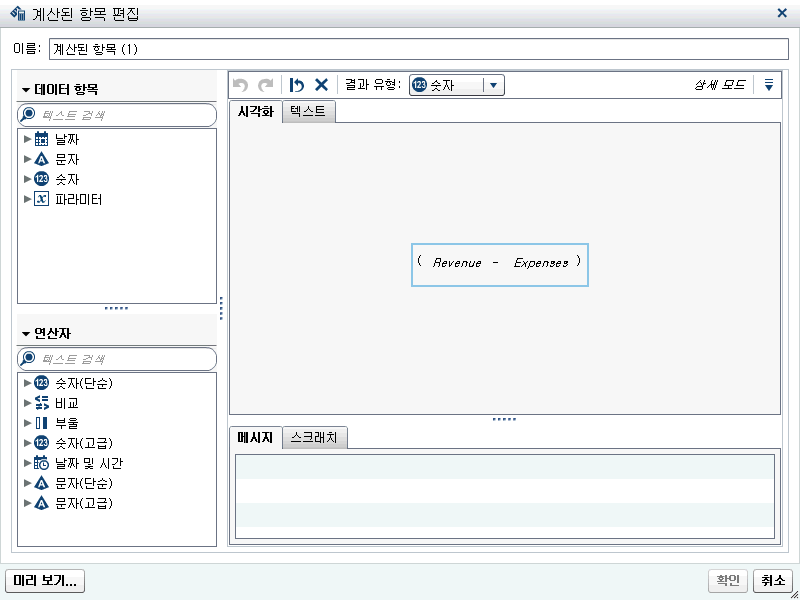
Task: Click the comparison icon beside 비교
Action: (39, 403)
